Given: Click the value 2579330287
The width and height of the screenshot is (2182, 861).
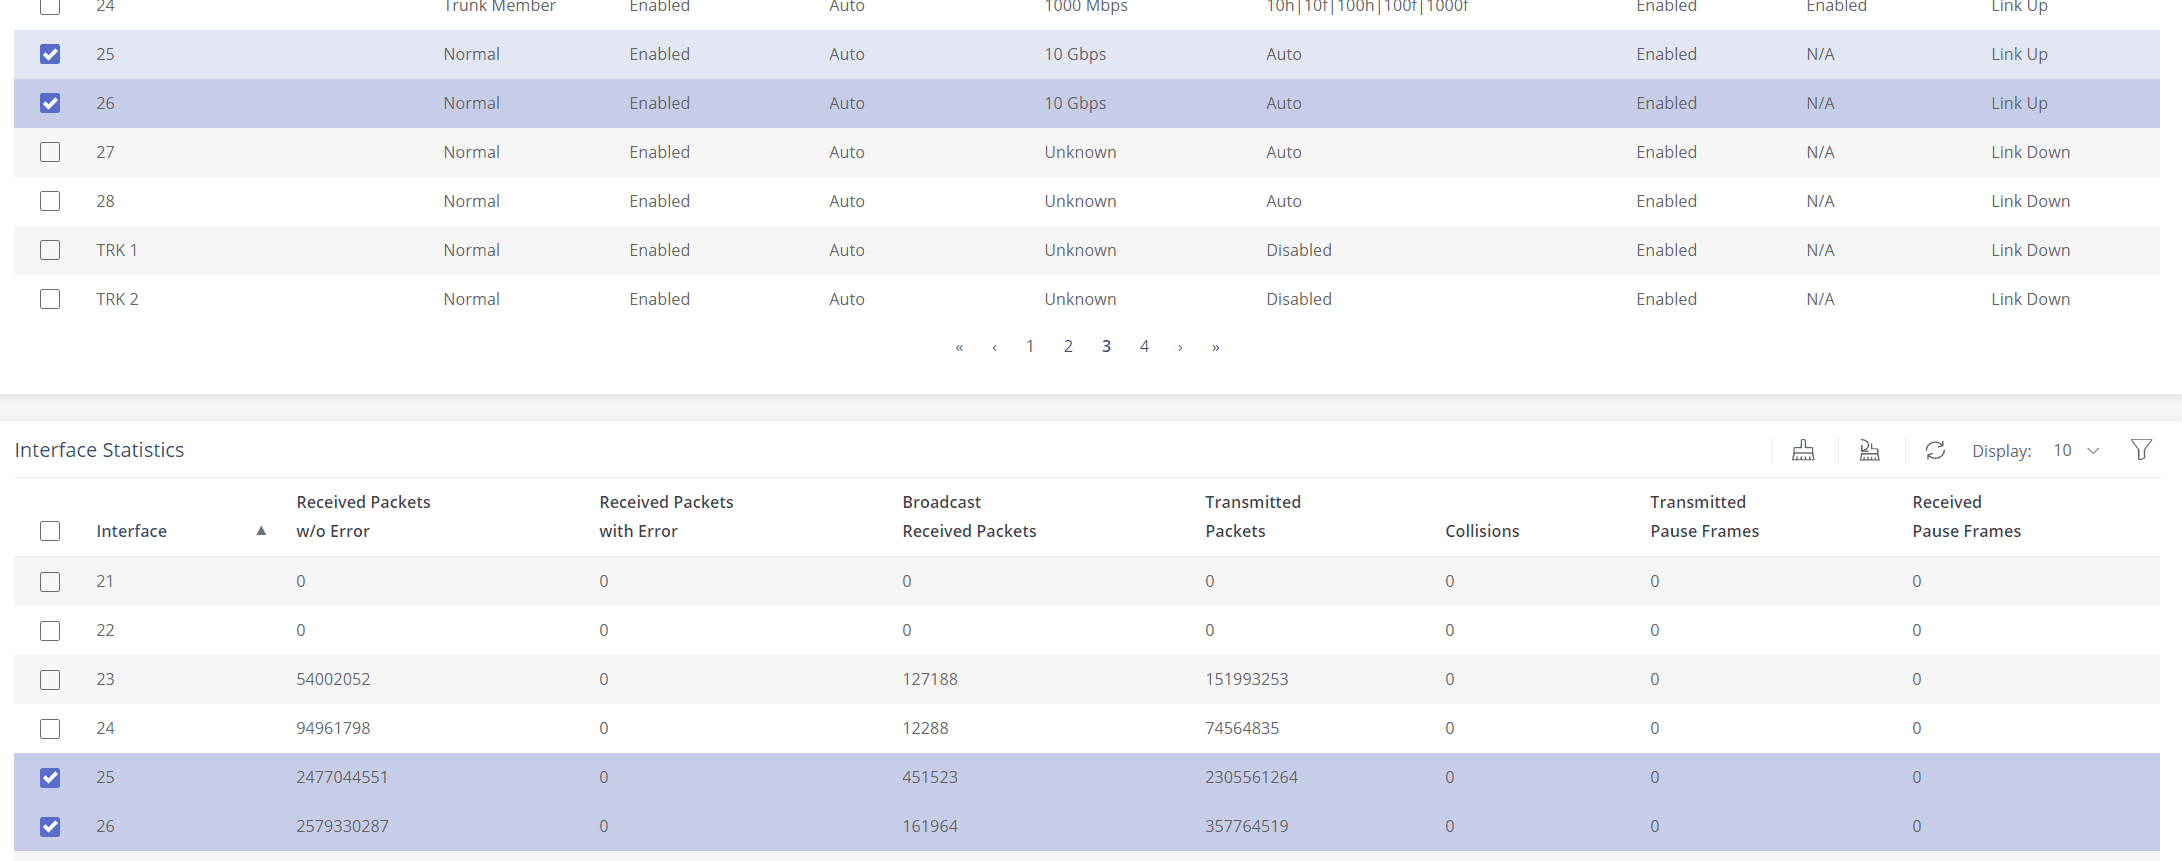Looking at the screenshot, I should 342,826.
